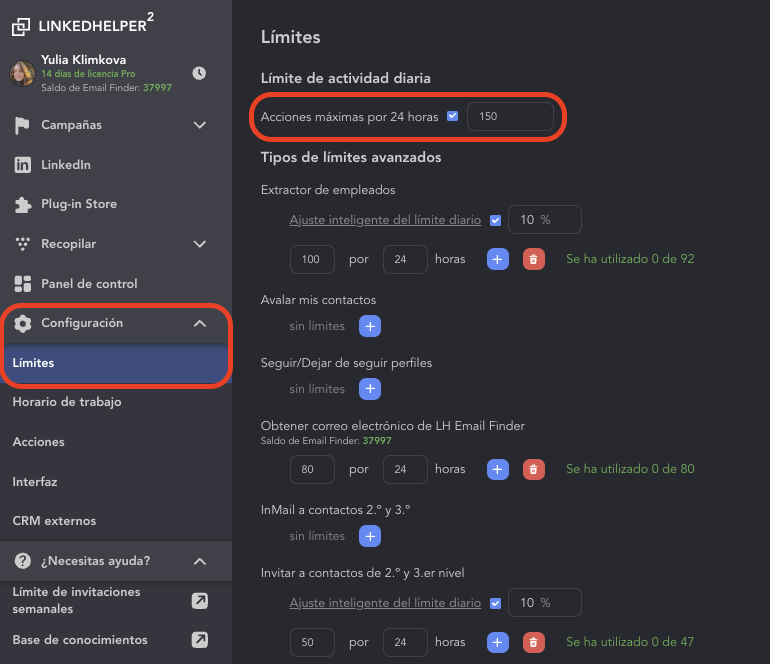Open Plug-in Store puzzle icon

click(x=22, y=204)
